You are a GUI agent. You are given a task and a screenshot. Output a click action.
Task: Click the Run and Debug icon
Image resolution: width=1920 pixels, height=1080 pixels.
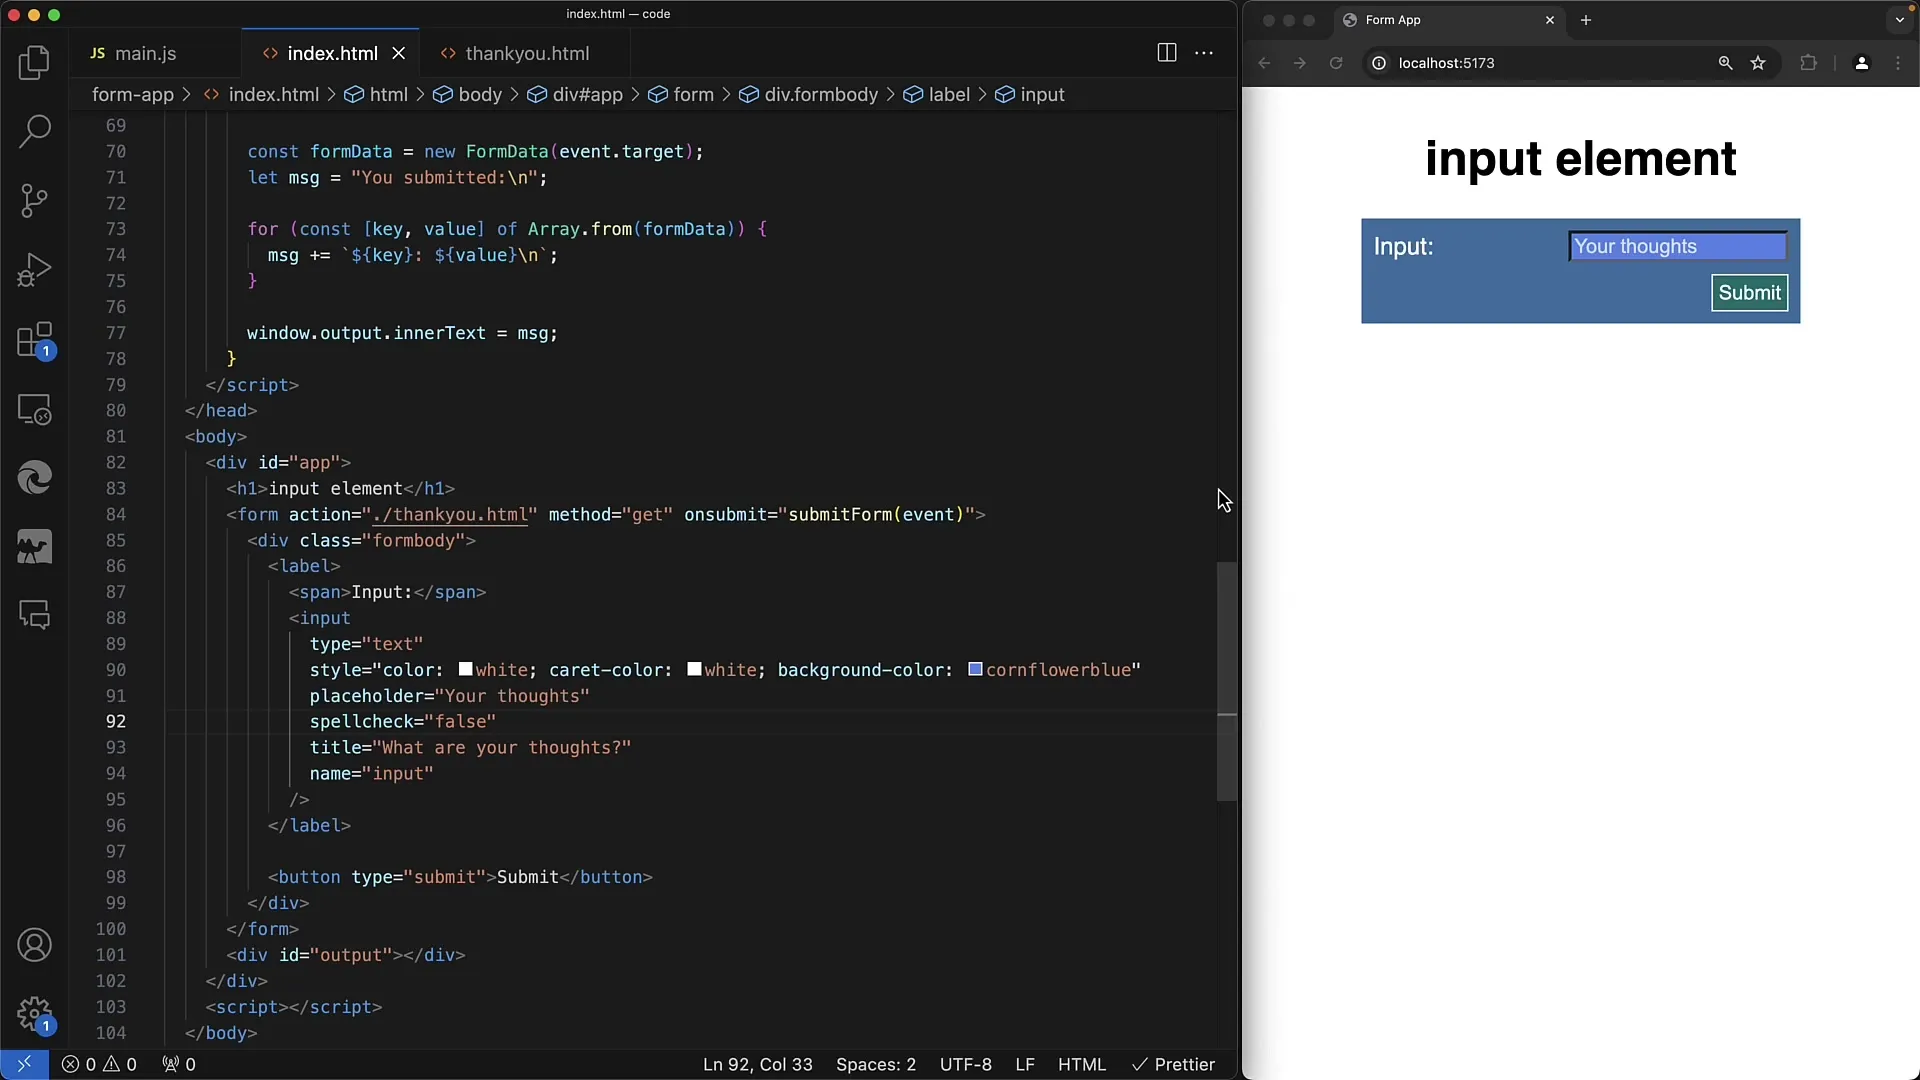pyautogui.click(x=34, y=269)
